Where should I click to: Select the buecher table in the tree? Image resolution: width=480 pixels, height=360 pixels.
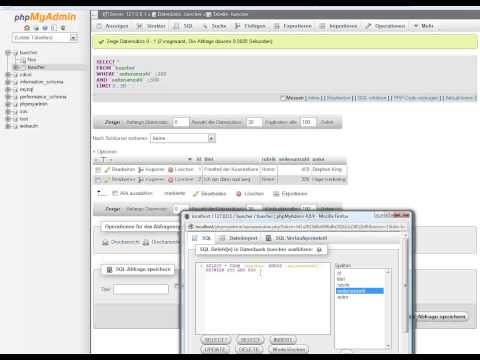click(x=36, y=67)
